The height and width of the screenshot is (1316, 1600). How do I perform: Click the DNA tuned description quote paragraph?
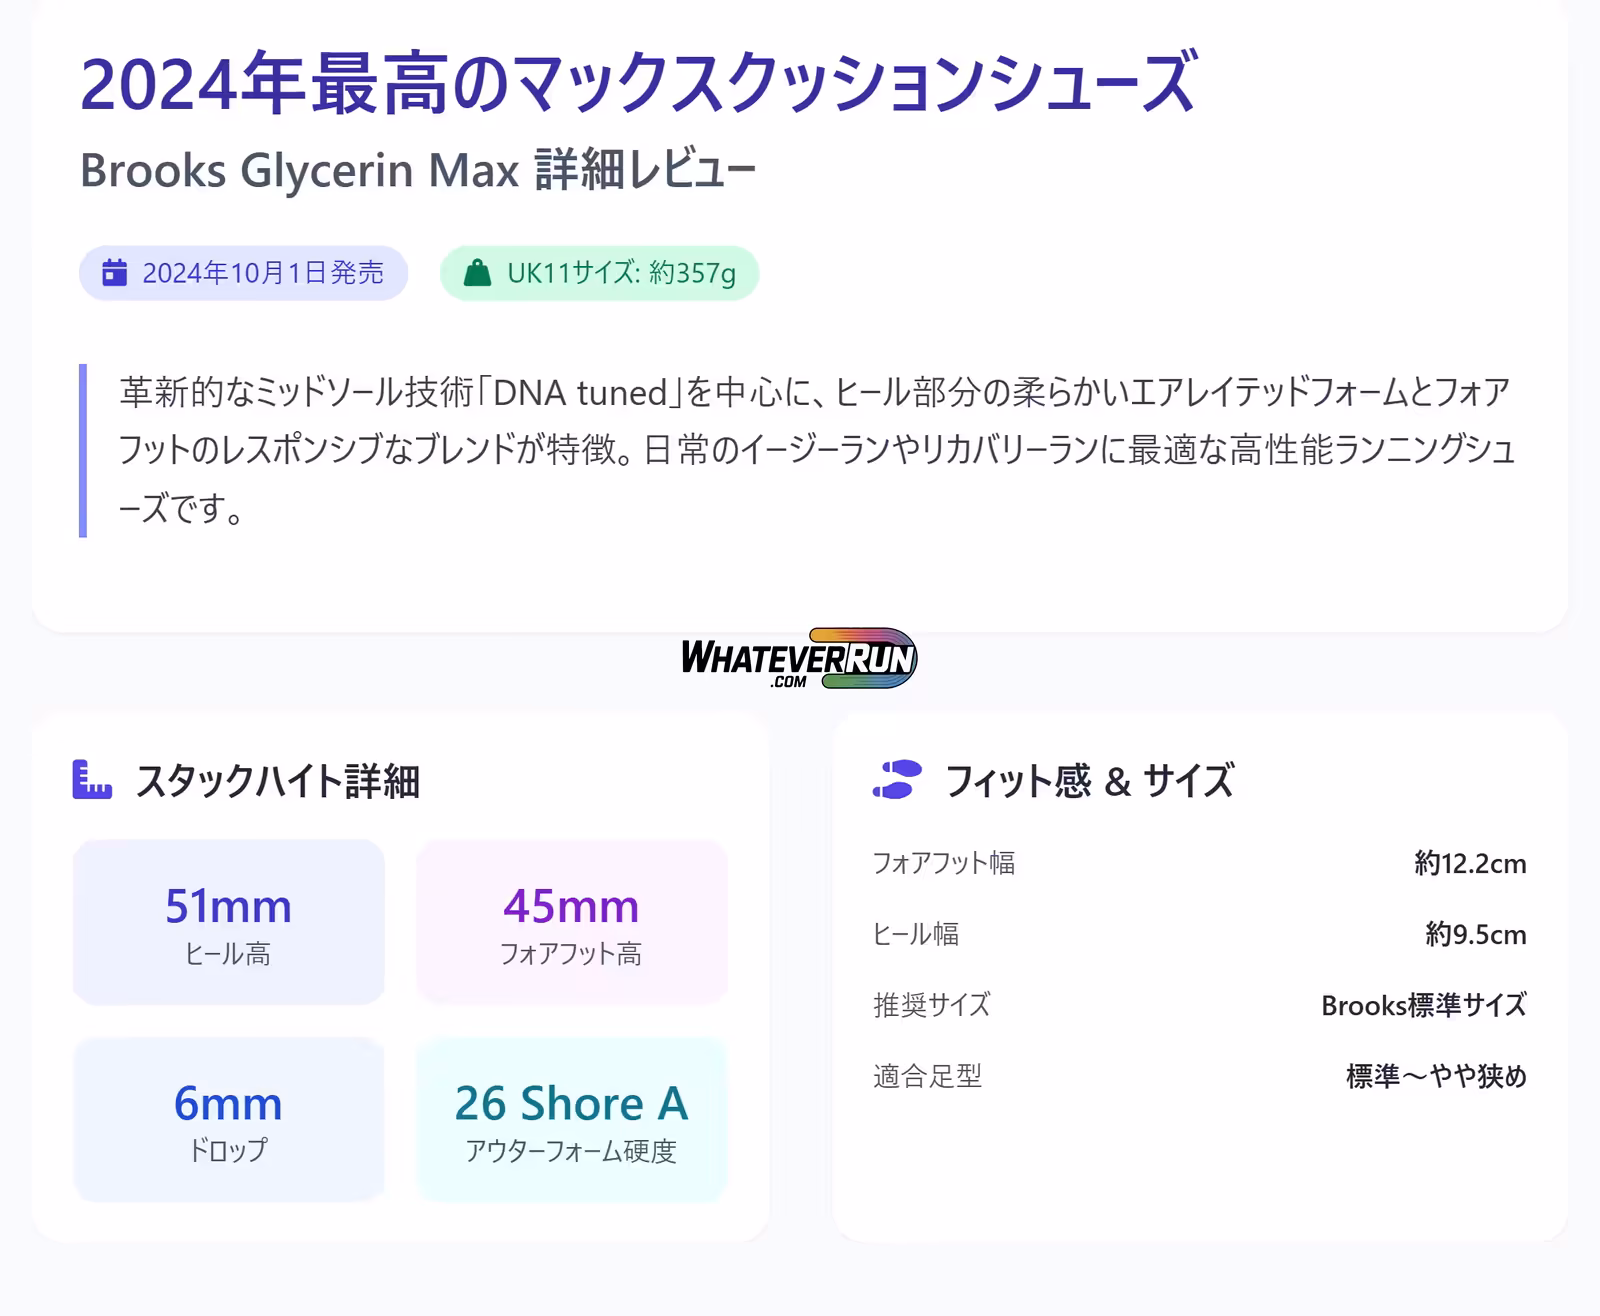click(815, 450)
